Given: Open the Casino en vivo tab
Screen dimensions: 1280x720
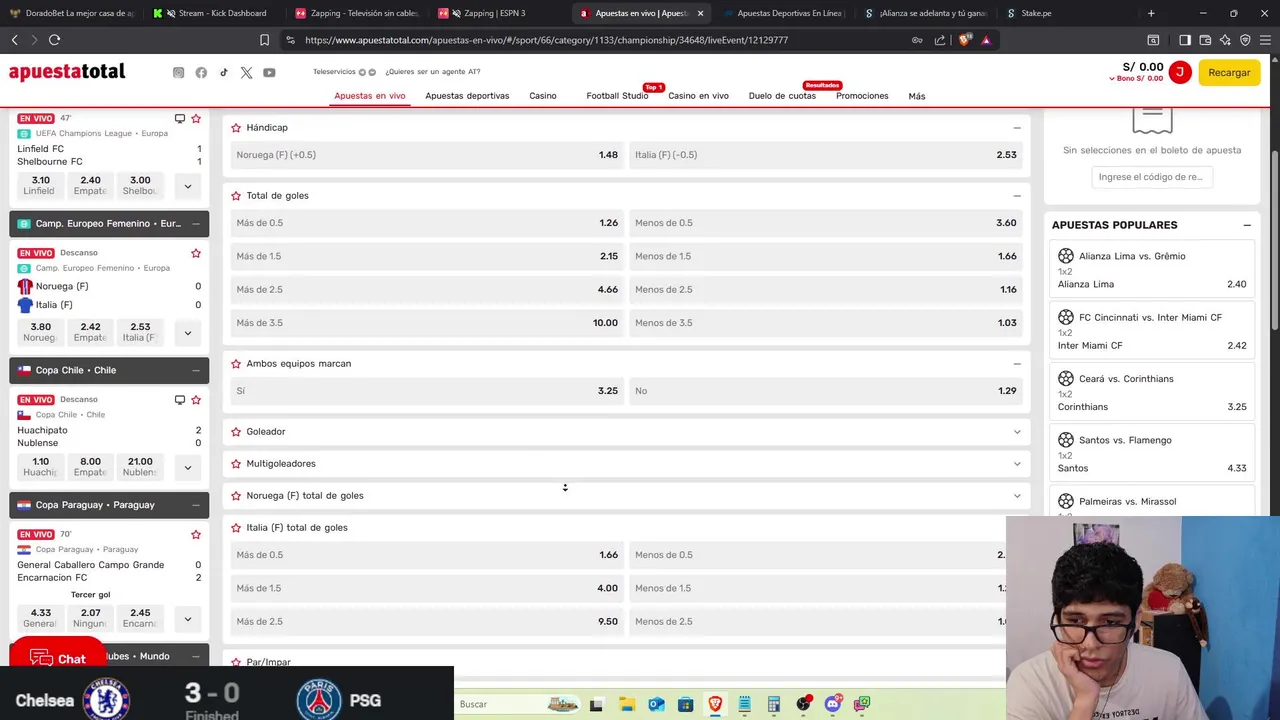Looking at the screenshot, I should click(698, 96).
